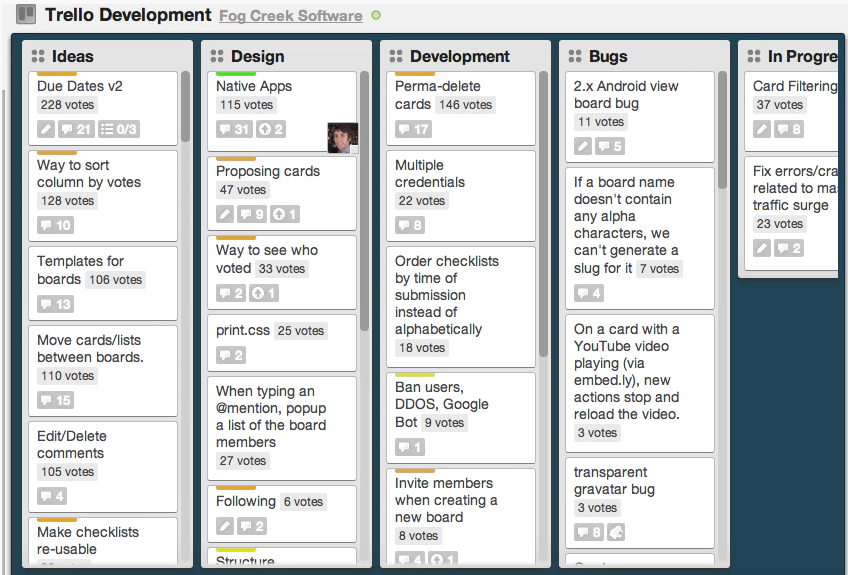
Task: Click the Bugs list scrollbar thumb
Action: [723, 130]
